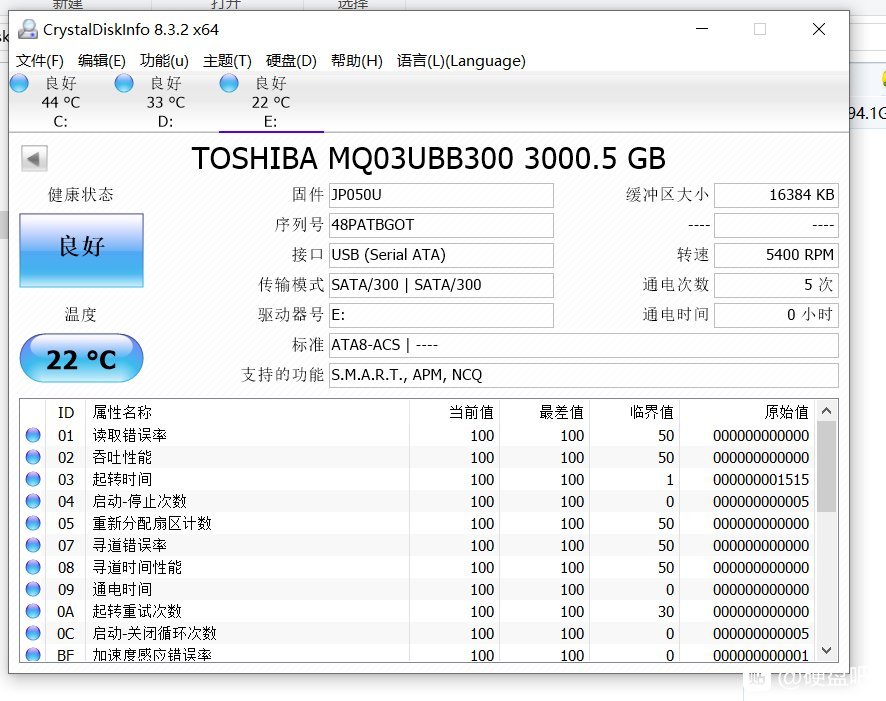Click the rotation rate field 5400 RPM
886x701 pixels.
[x=776, y=255]
